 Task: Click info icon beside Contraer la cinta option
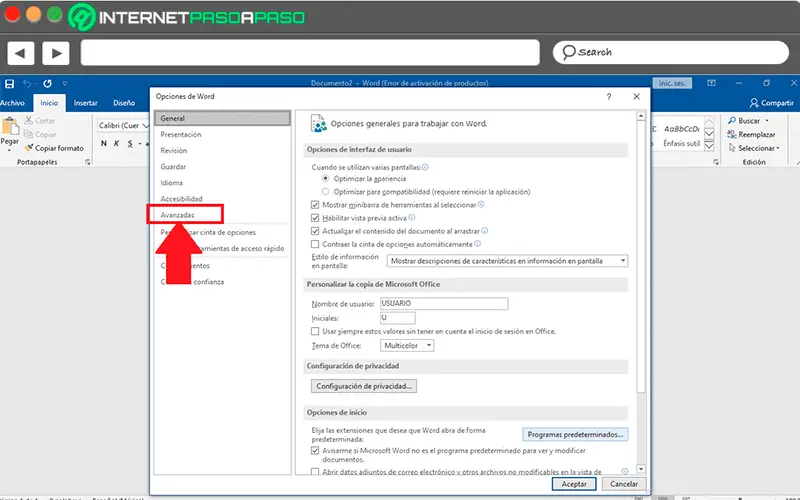[x=478, y=244]
